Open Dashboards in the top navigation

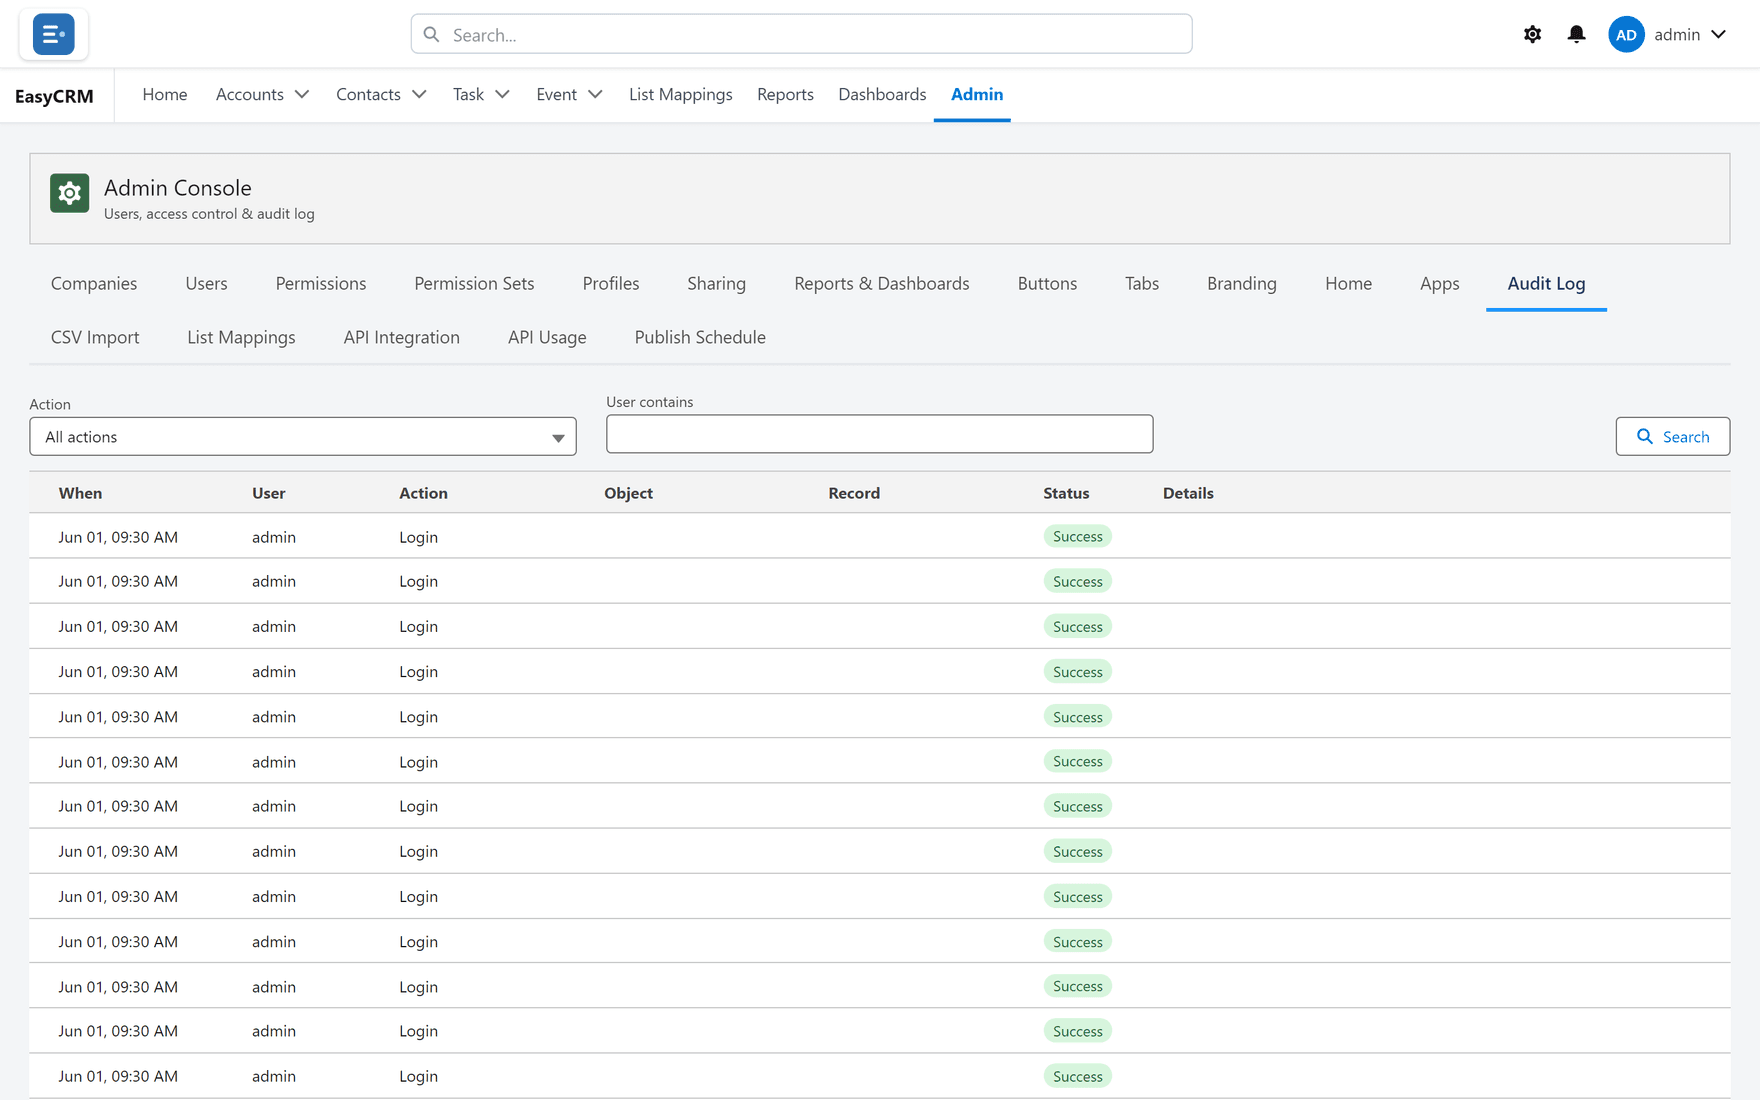[882, 94]
